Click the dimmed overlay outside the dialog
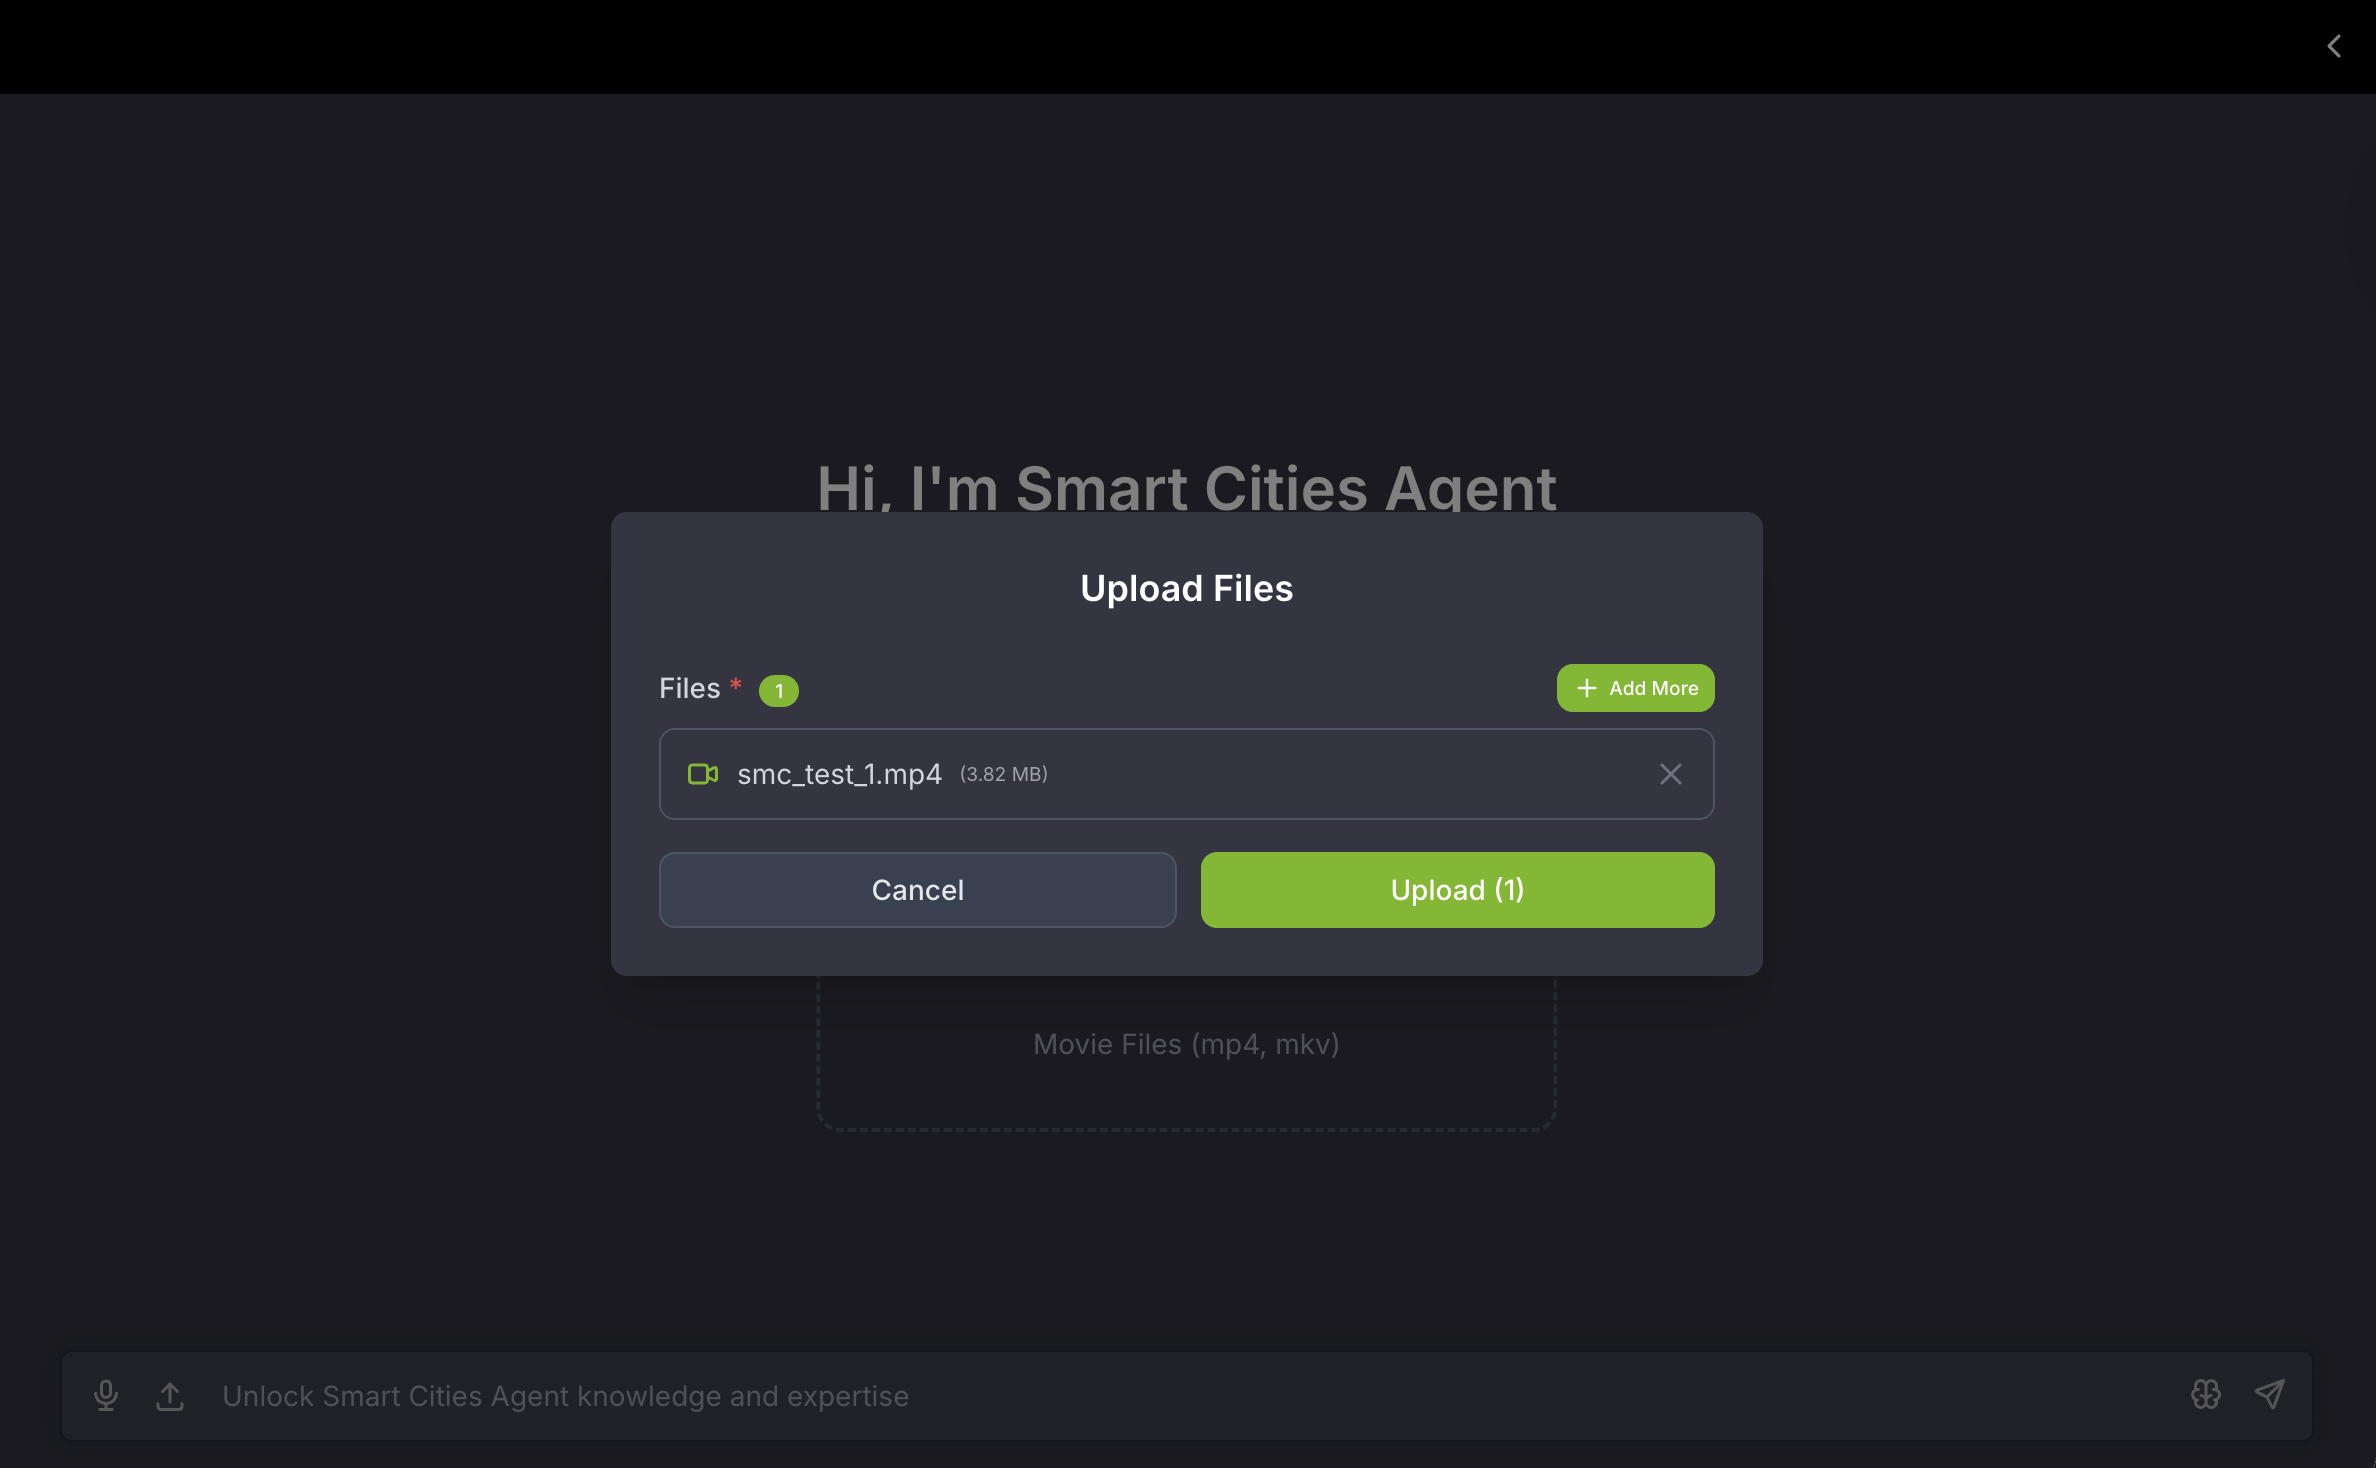Image resolution: width=2376 pixels, height=1468 pixels. pyautogui.click(x=300, y=700)
